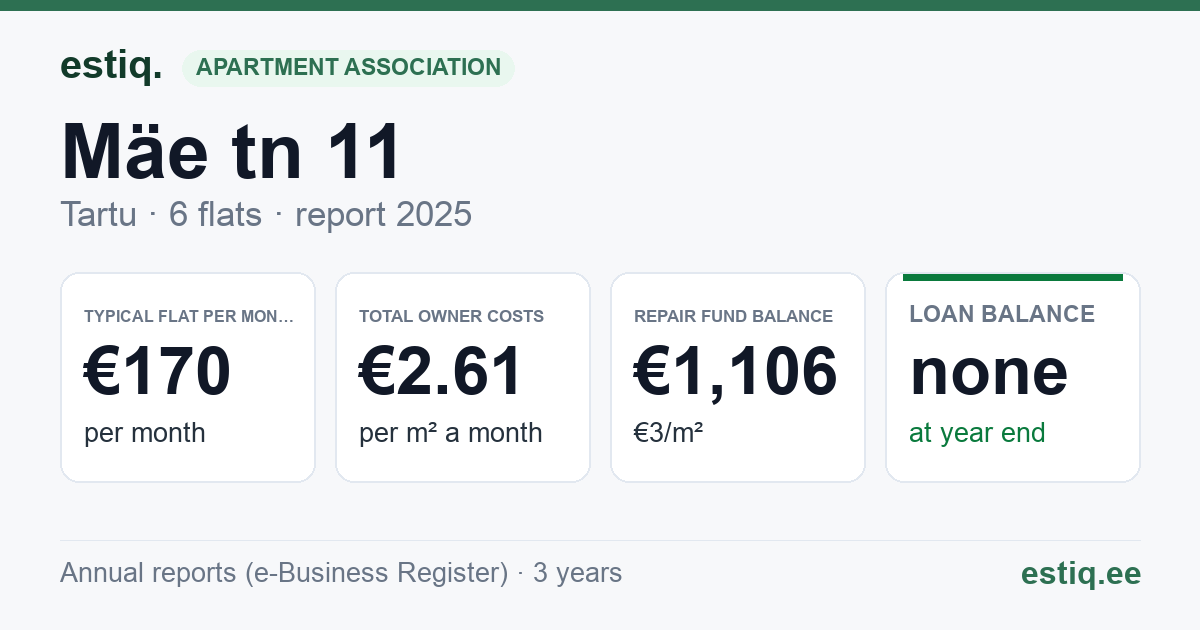The width and height of the screenshot is (1200, 630).
Task: Click the TYPICAL FLAT PER MON… label
Action: (x=189, y=316)
